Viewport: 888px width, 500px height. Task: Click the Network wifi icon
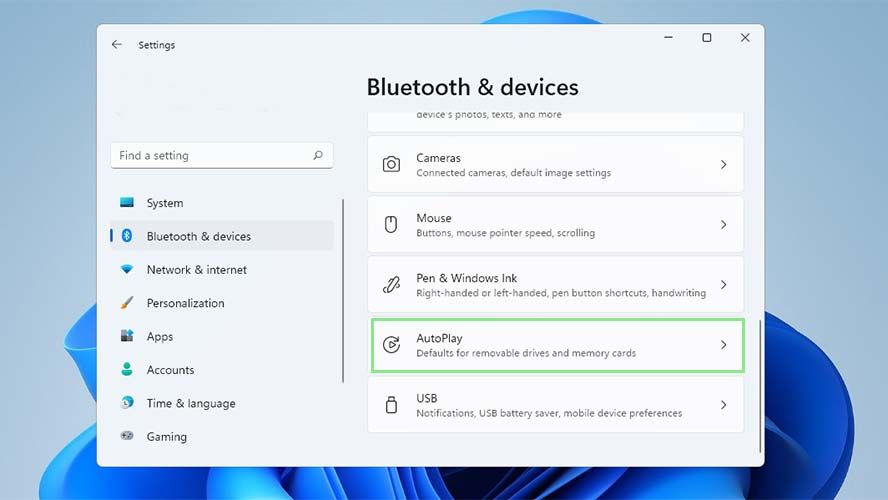127,269
